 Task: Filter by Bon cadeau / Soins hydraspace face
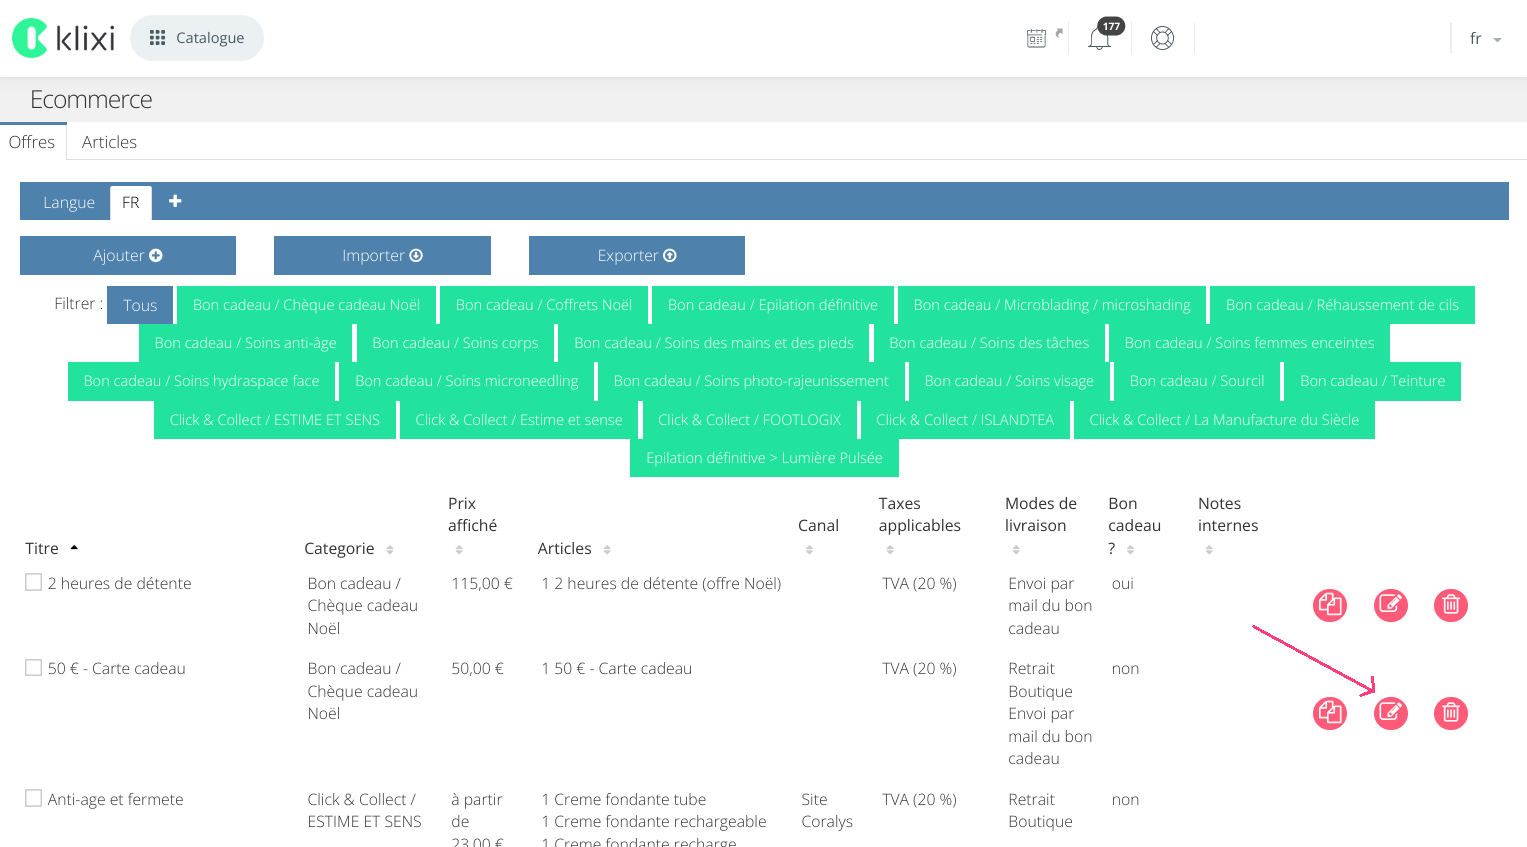(202, 381)
